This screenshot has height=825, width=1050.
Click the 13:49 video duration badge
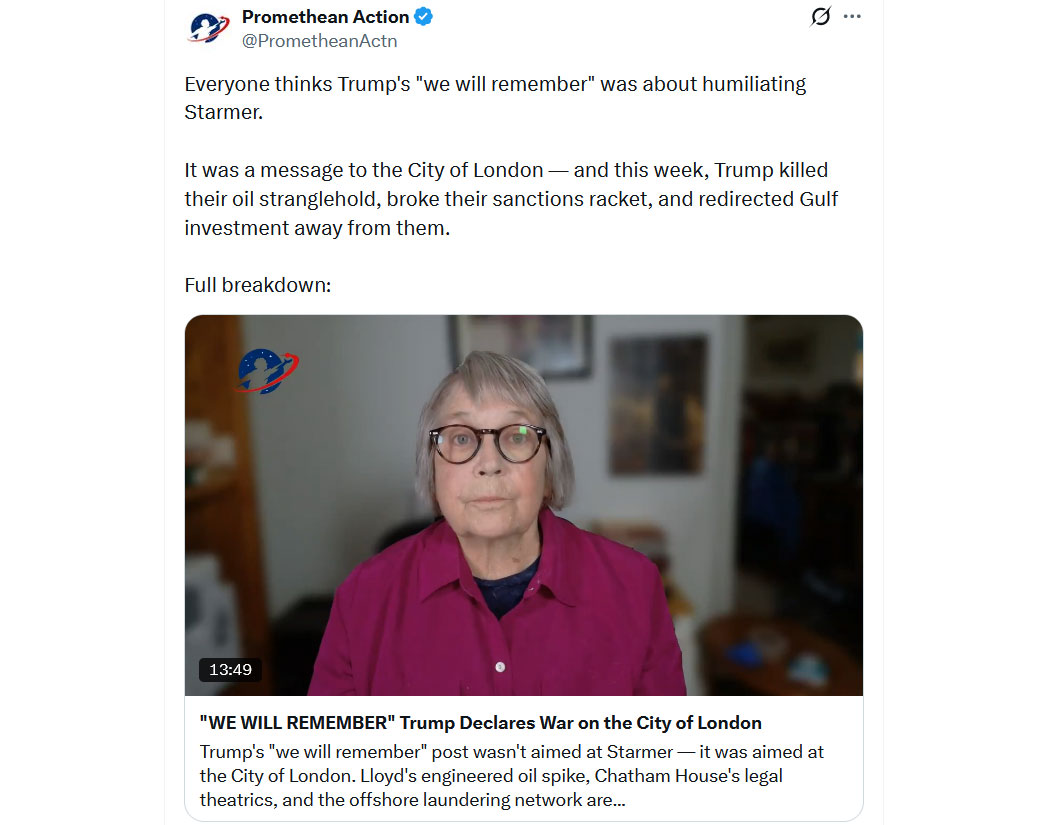click(x=230, y=670)
